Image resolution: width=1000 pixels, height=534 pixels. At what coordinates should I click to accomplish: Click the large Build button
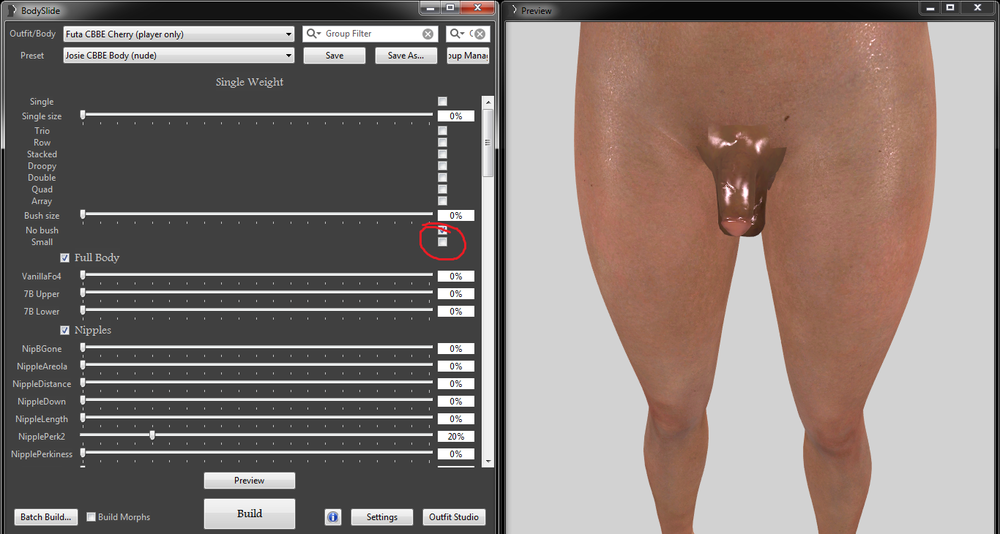pos(249,514)
